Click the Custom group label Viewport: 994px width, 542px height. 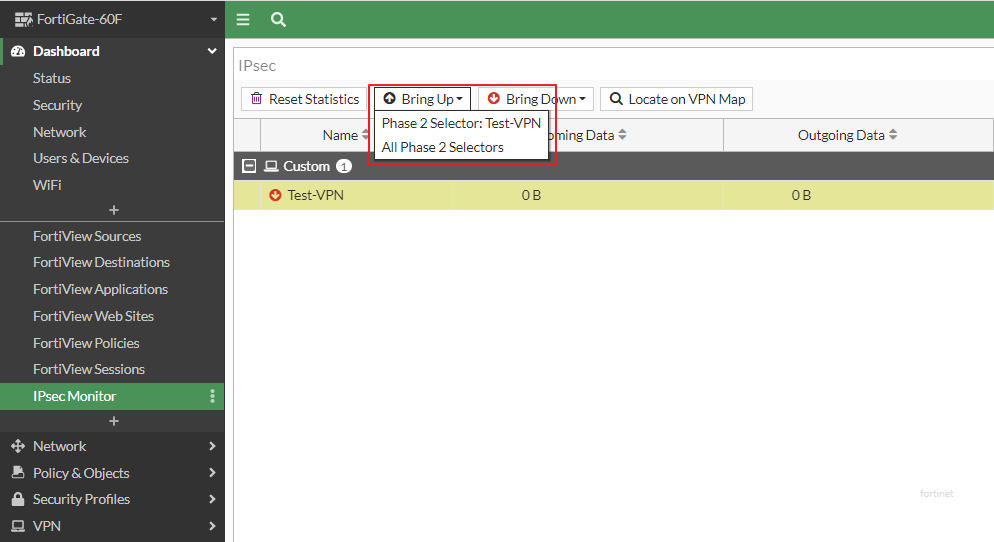tap(306, 166)
